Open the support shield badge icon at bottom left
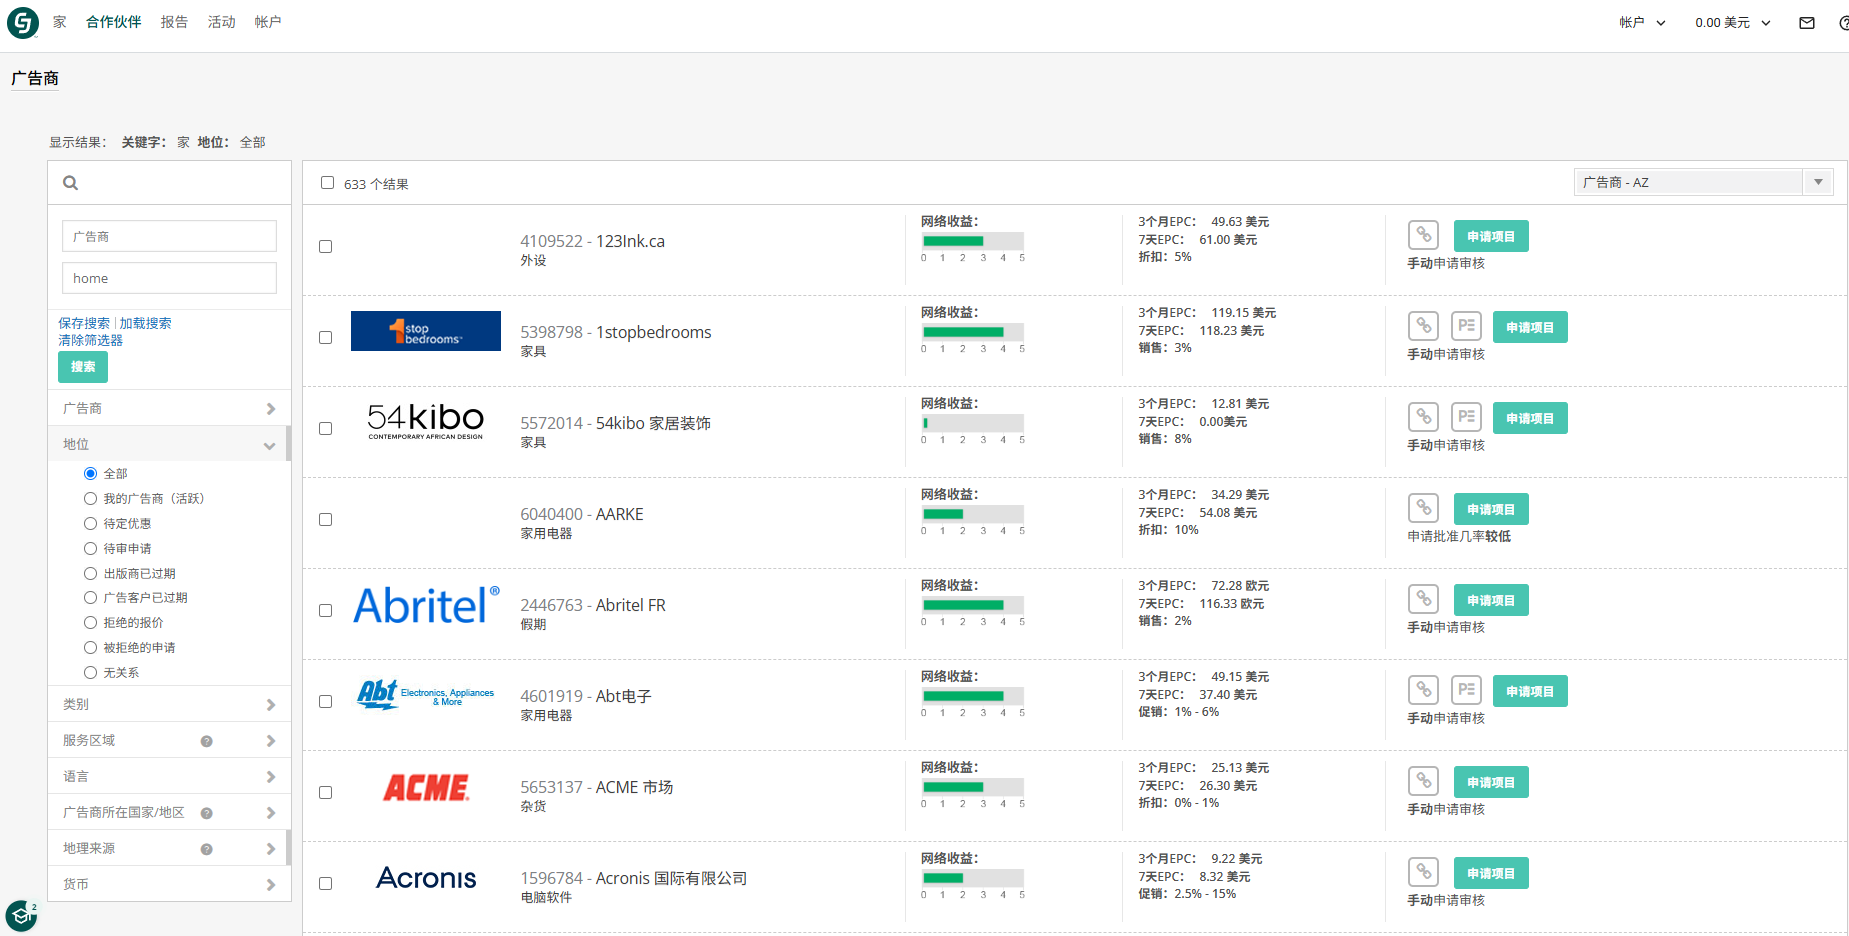Screen dimensions: 1849x936 pyautogui.click(x=21, y=915)
